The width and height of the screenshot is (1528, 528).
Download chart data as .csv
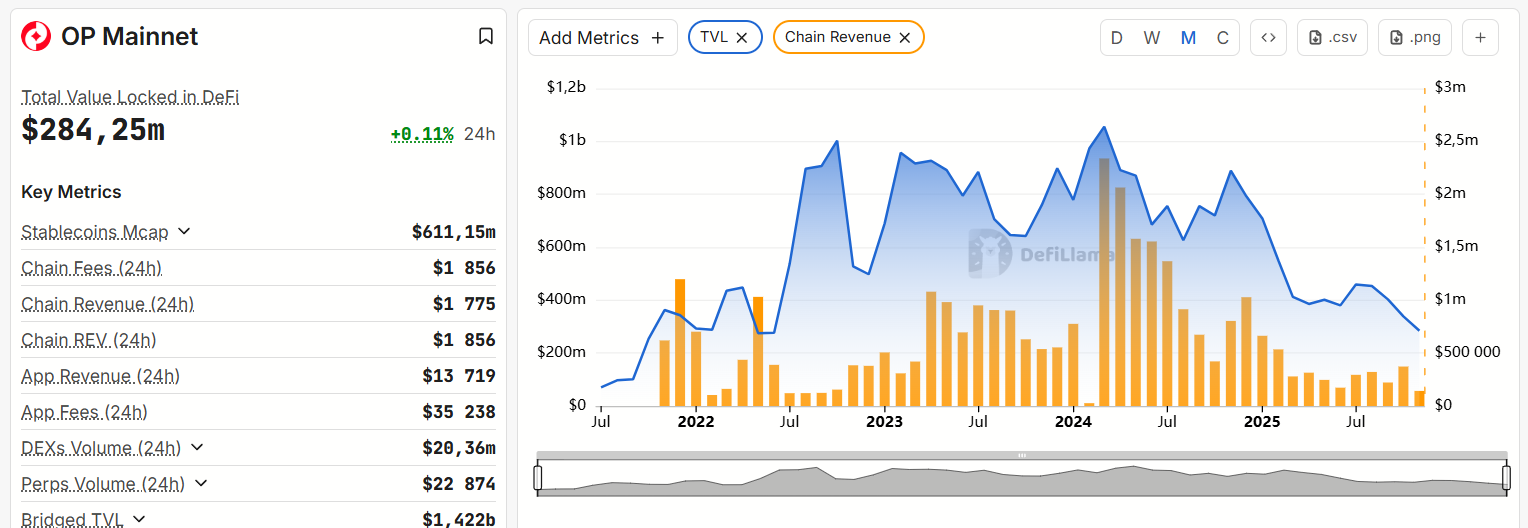point(1332,38)
